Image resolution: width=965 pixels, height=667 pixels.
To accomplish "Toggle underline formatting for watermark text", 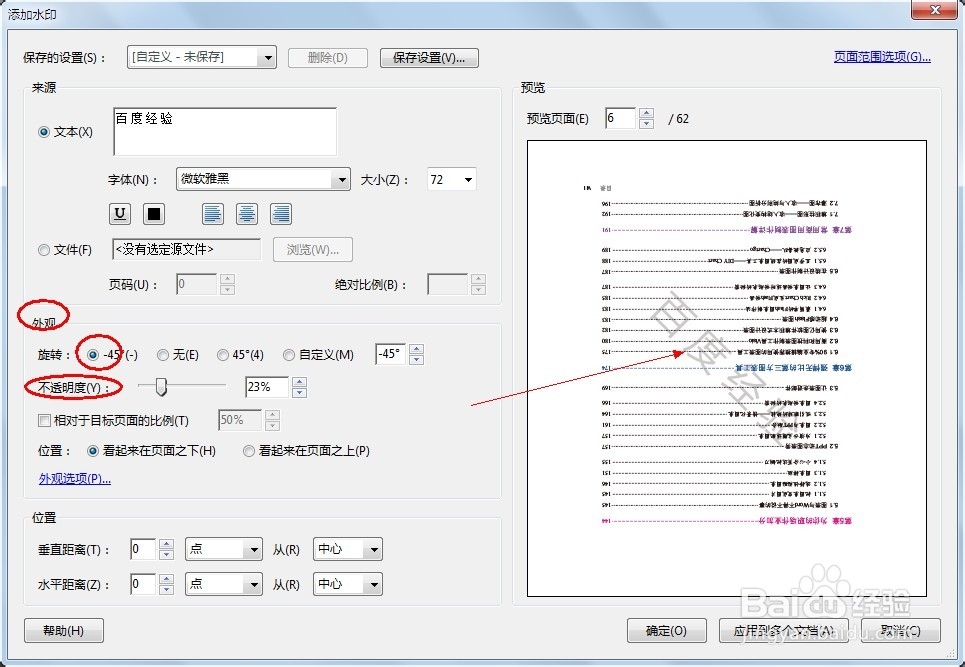I will [119, 213].
